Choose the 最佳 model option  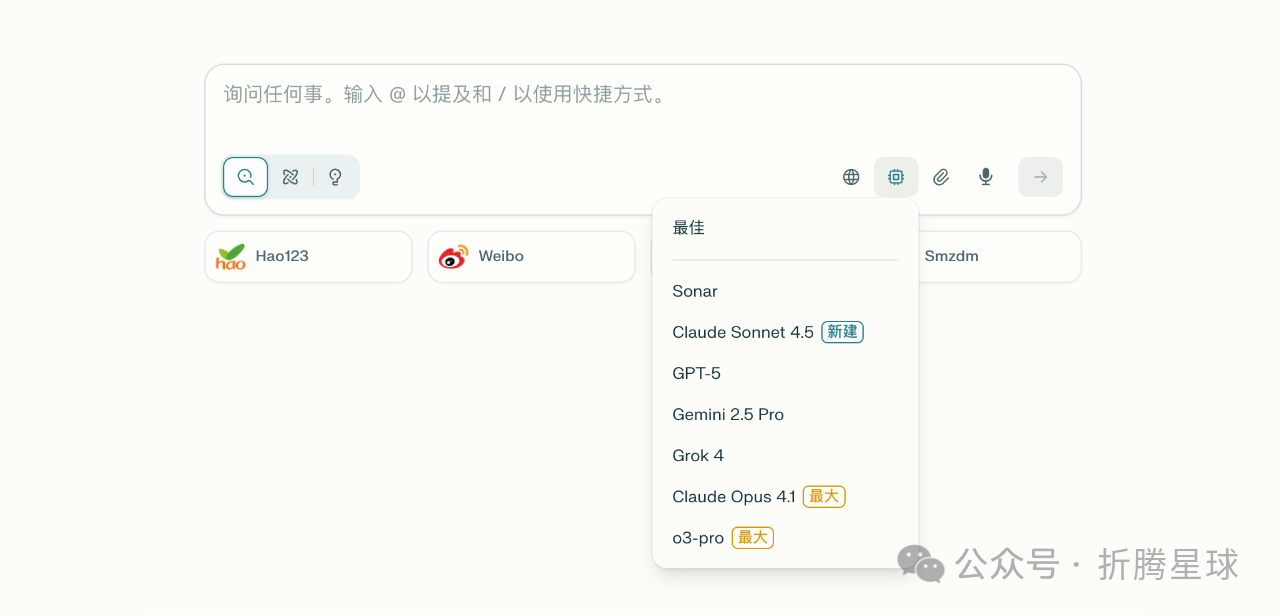(x=689, y=228)
